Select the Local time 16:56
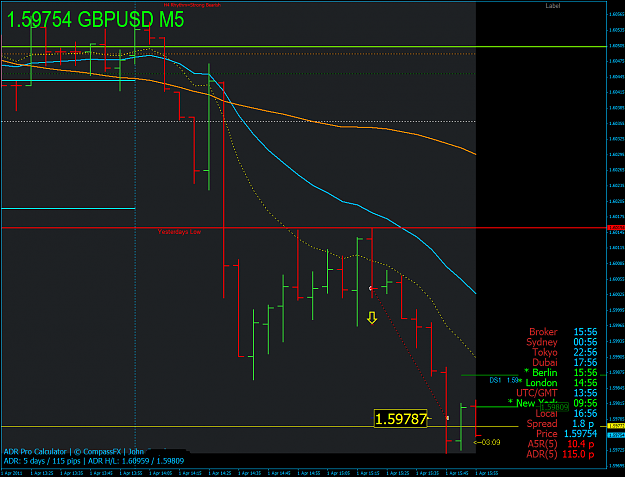 click(x=585, y=414)
